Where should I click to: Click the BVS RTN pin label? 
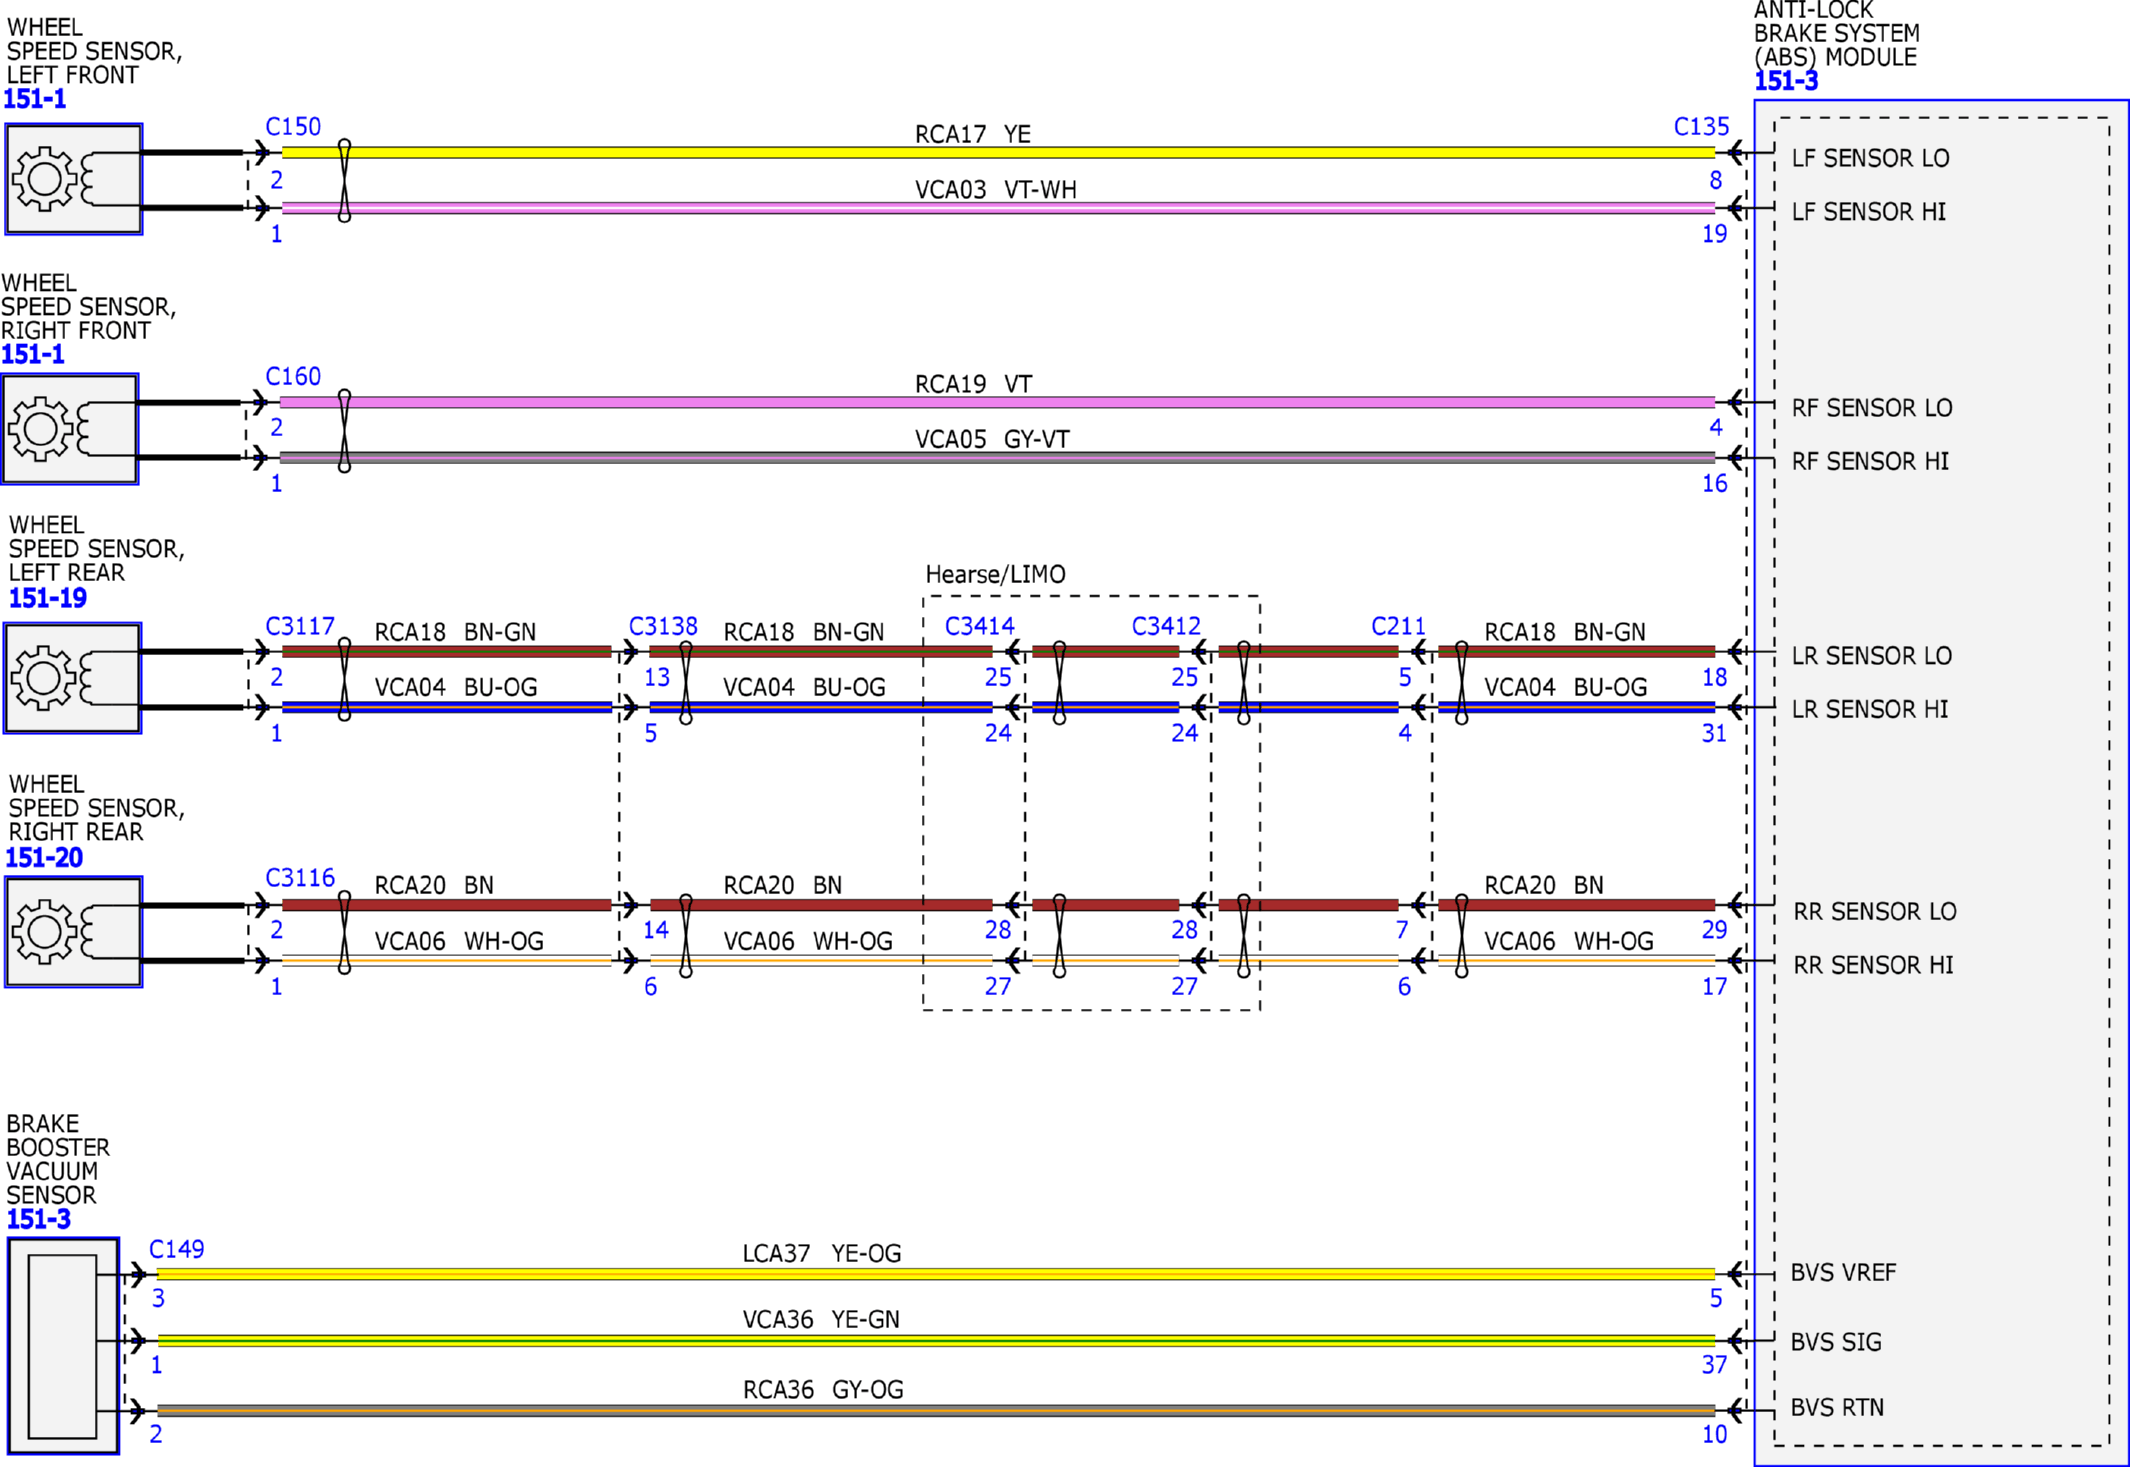click(1837, 1407)
